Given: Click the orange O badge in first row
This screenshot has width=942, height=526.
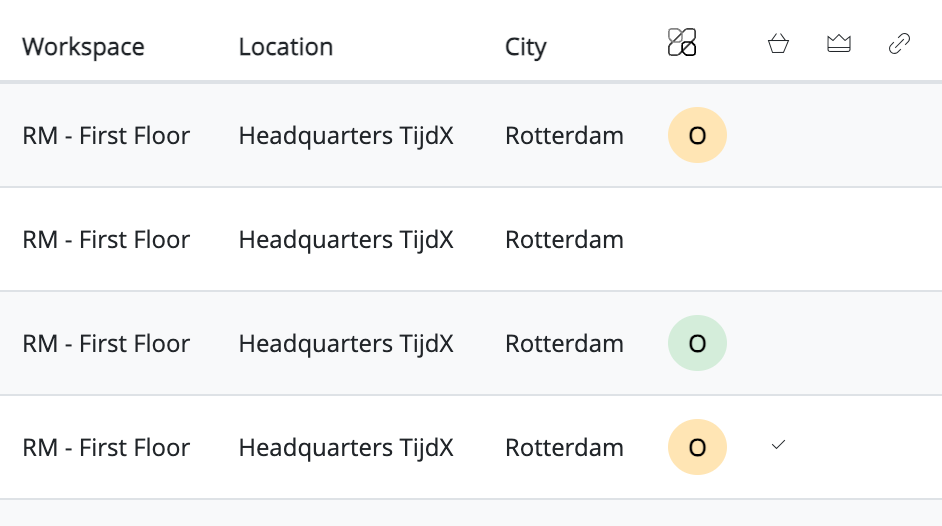Looking at the screenshot, I should pyautogui.click(x=697, y=135).
